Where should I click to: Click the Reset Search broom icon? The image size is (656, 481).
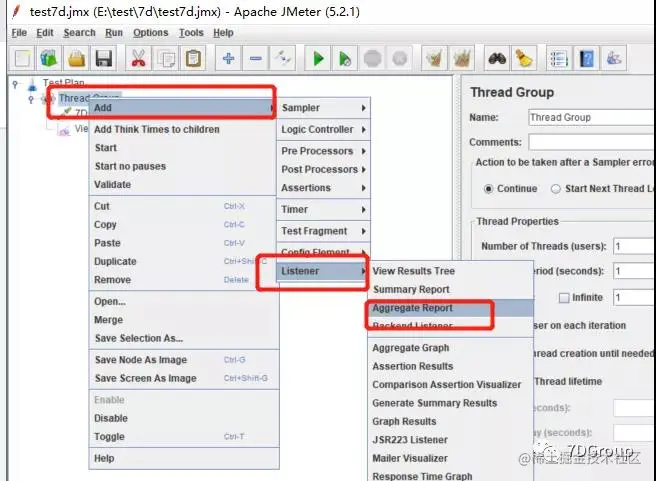[523, 59]
